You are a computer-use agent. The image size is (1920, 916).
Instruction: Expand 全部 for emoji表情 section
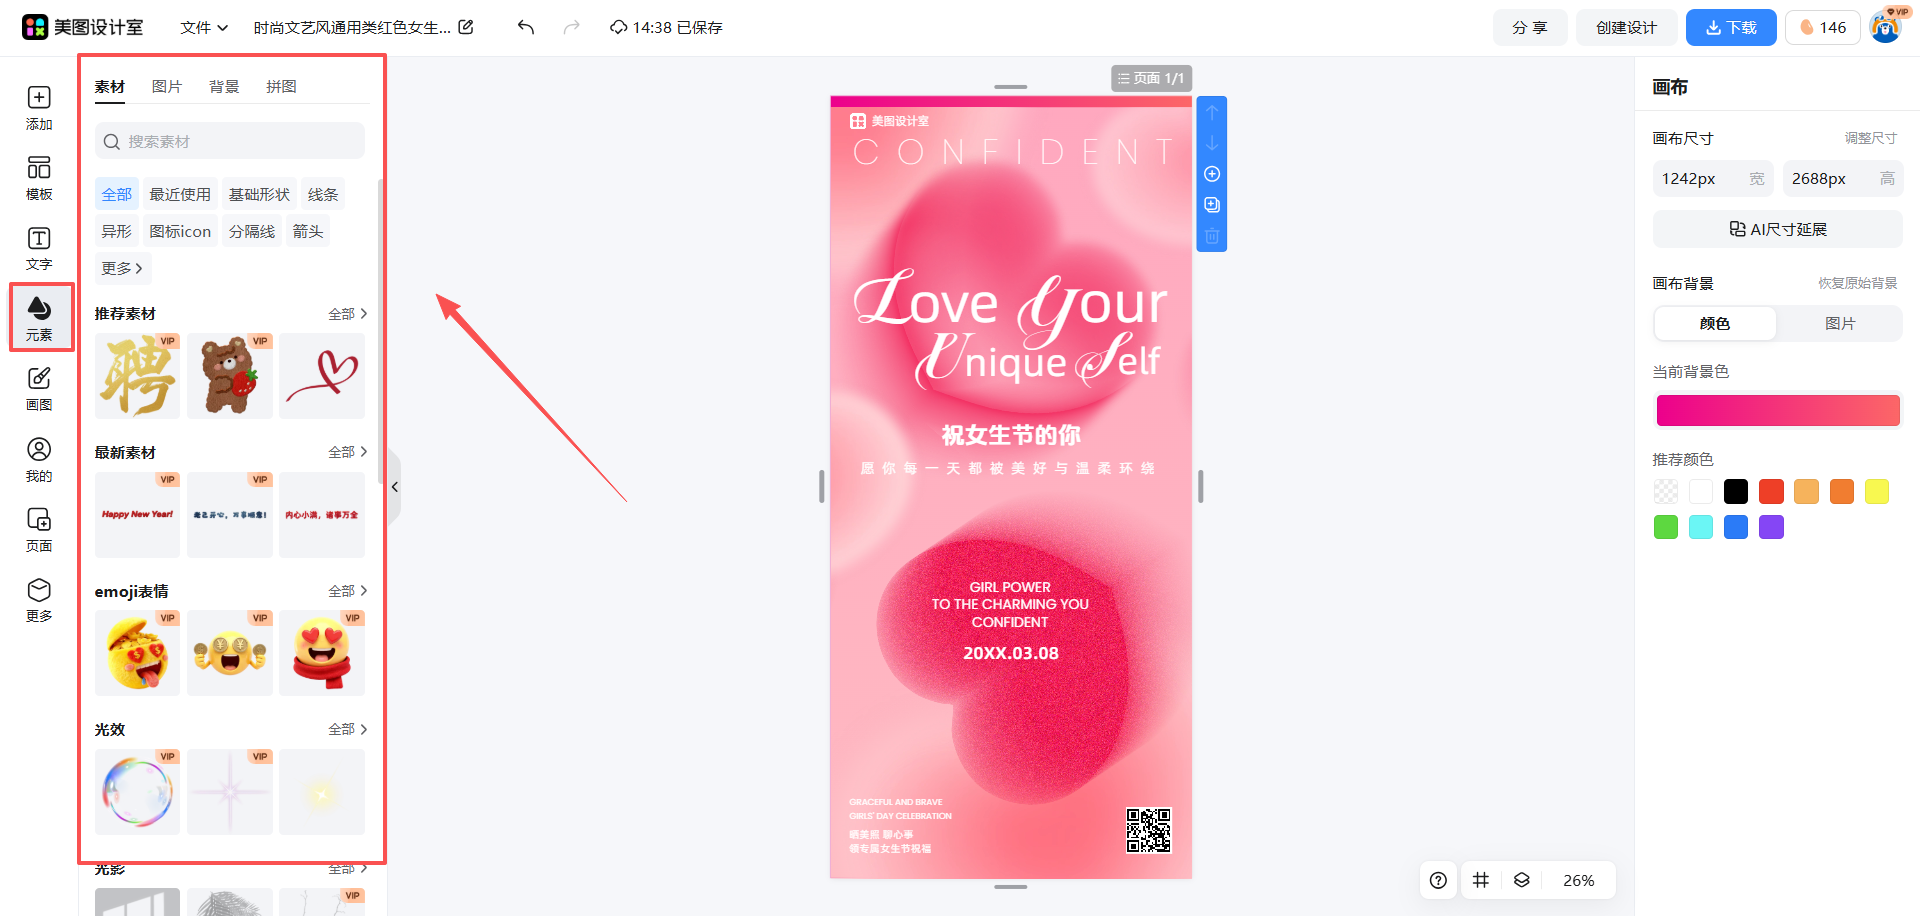347,591
